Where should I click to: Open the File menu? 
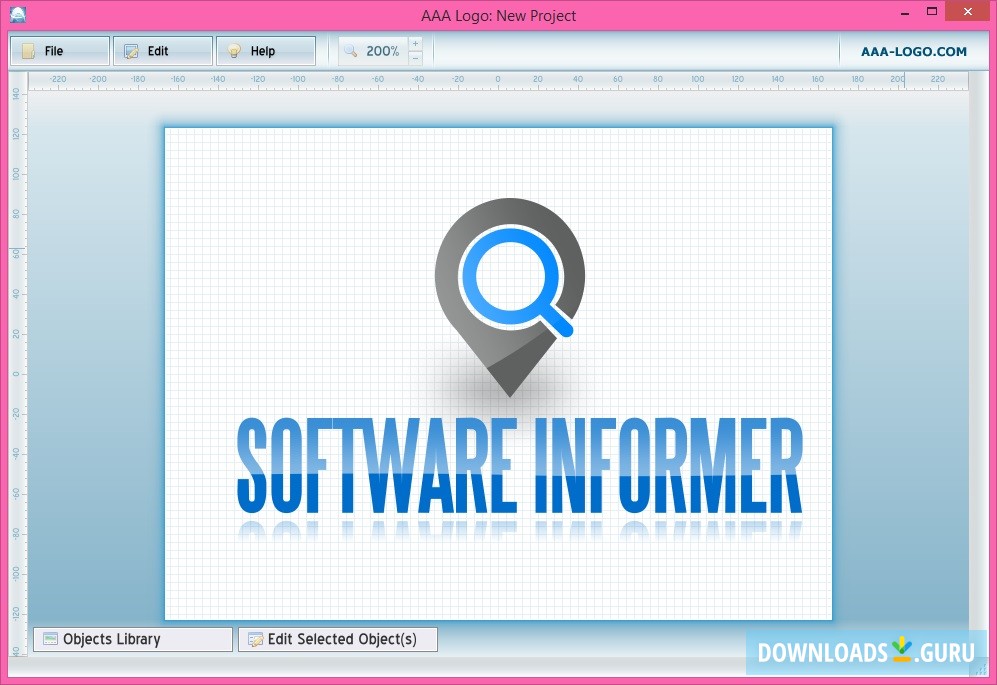pos(59,51)
